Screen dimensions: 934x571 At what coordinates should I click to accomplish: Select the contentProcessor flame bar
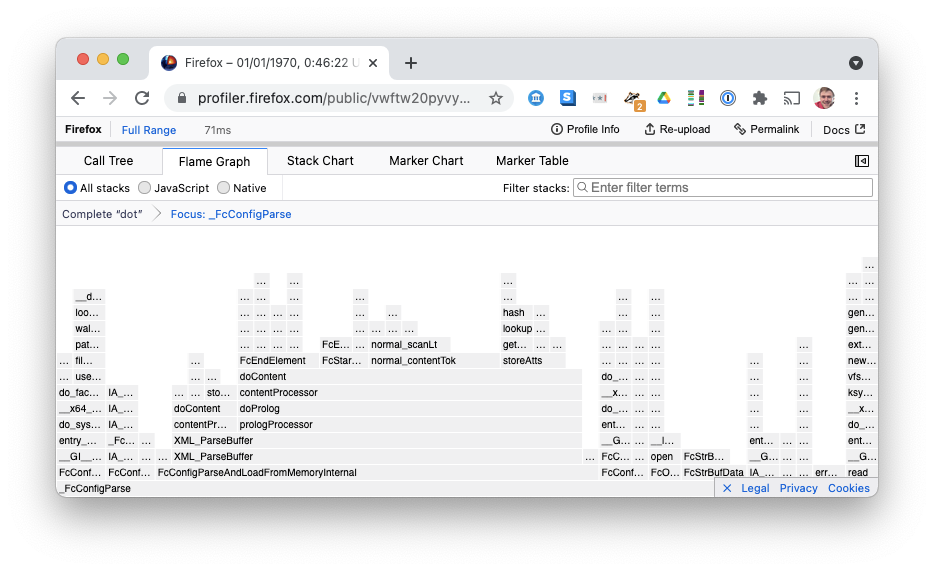click(410, 392)
